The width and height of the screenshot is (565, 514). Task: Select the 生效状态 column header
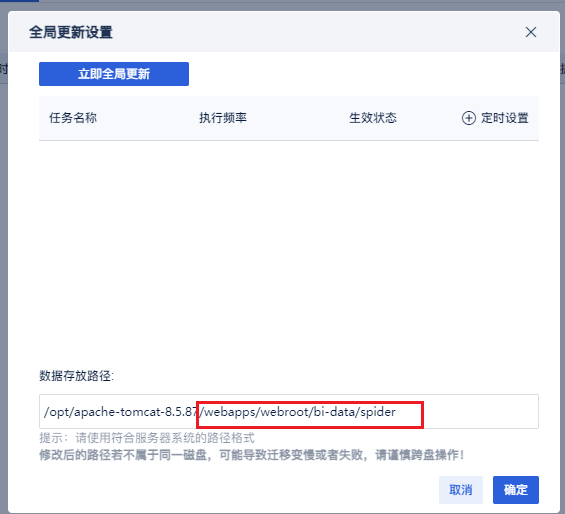click(x=373, y=118)
